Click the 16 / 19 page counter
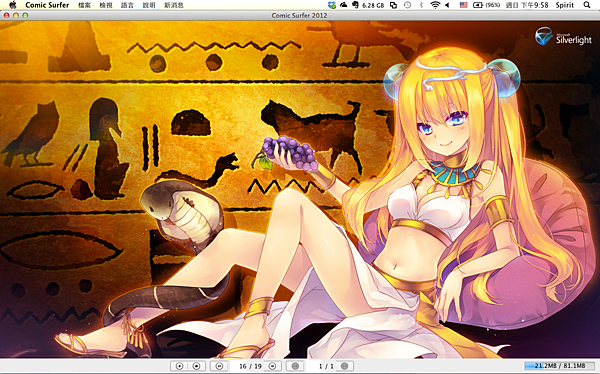Screen dimensions: 600x374 (250, 366)
